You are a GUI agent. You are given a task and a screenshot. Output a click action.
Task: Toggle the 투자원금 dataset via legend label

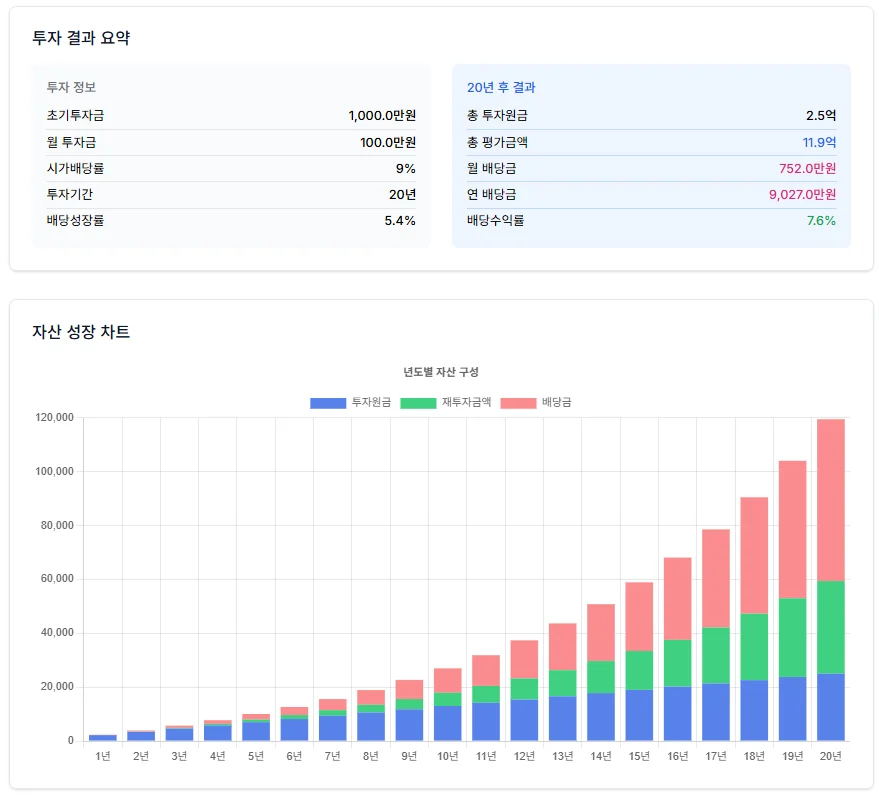(x=371, y=402)
